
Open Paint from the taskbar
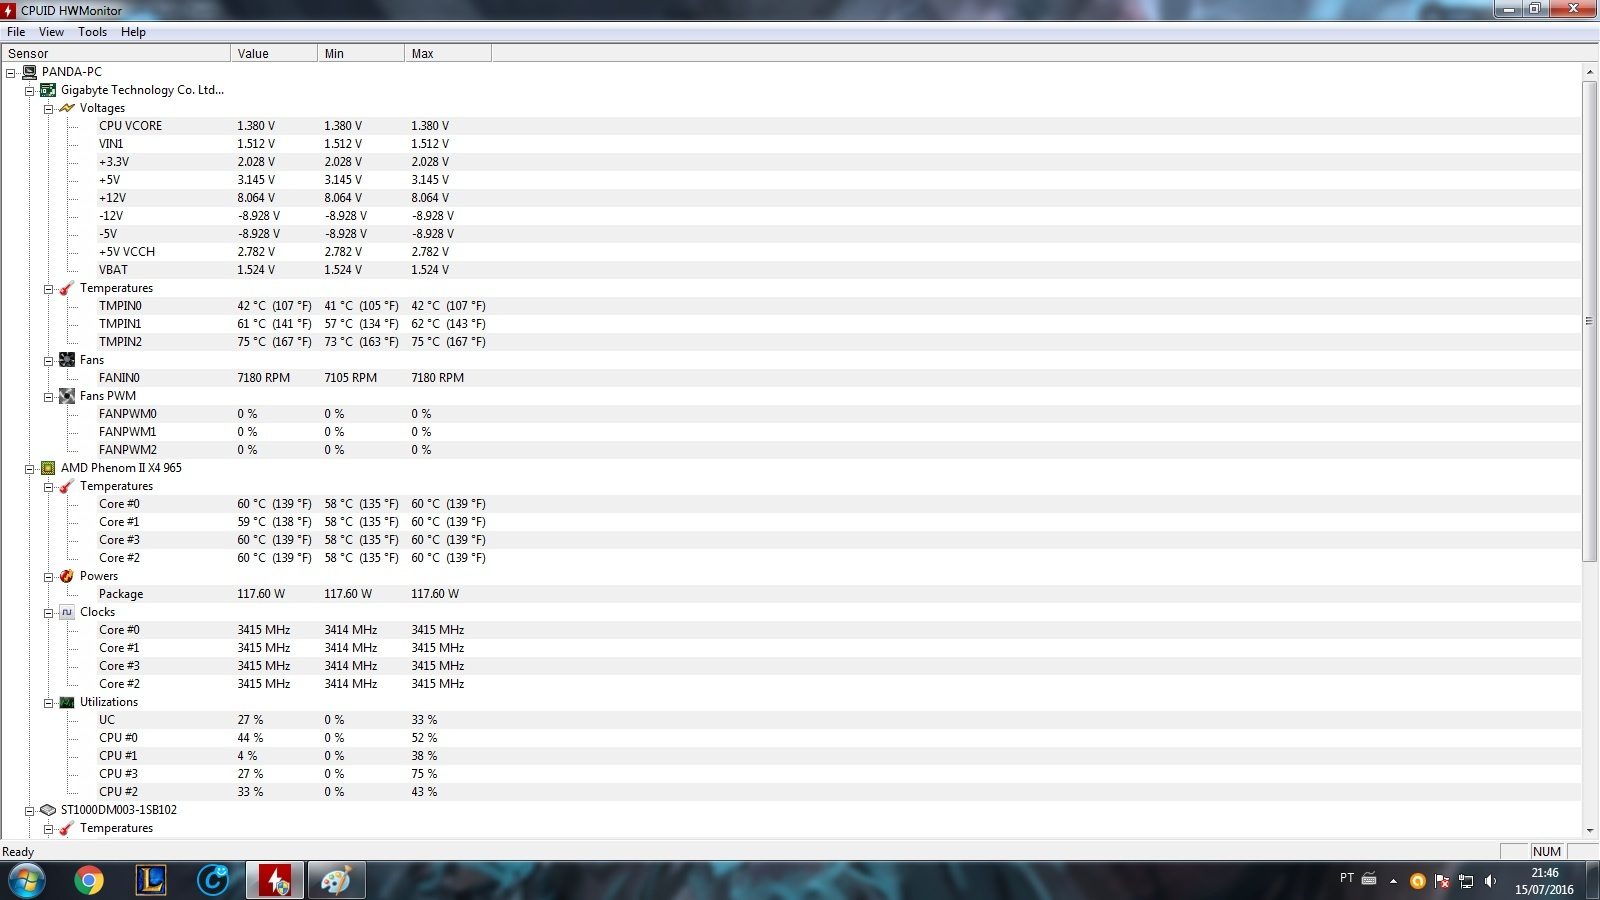(x=336, y=880)
